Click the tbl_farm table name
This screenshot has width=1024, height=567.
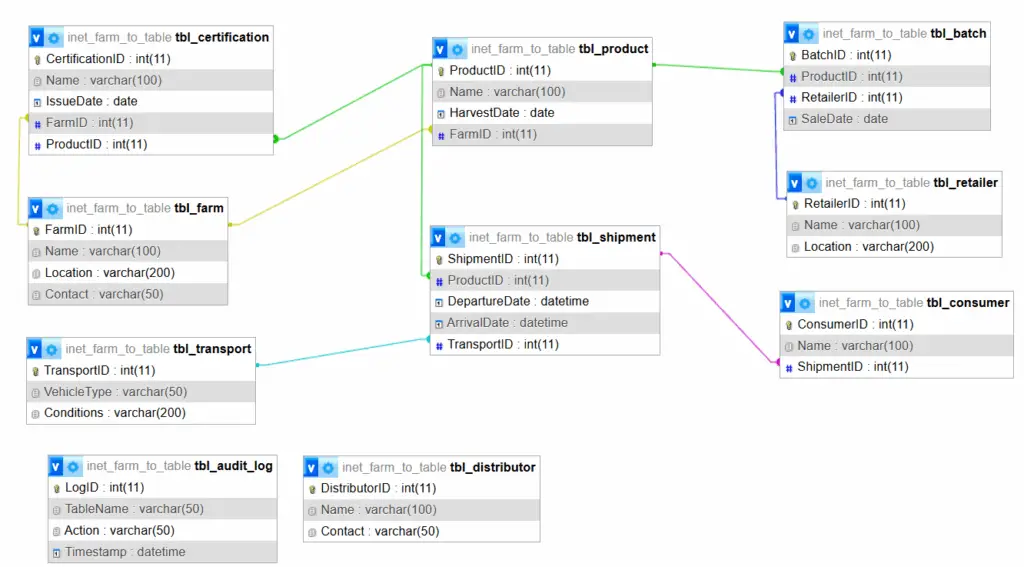pyautogui.click(x=199, y=208)
